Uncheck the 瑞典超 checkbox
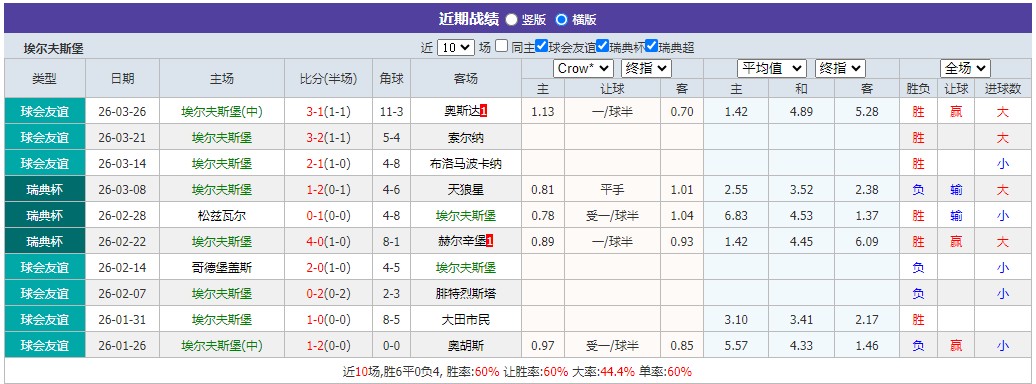1036x384 pixels. [x=651, y=46]
